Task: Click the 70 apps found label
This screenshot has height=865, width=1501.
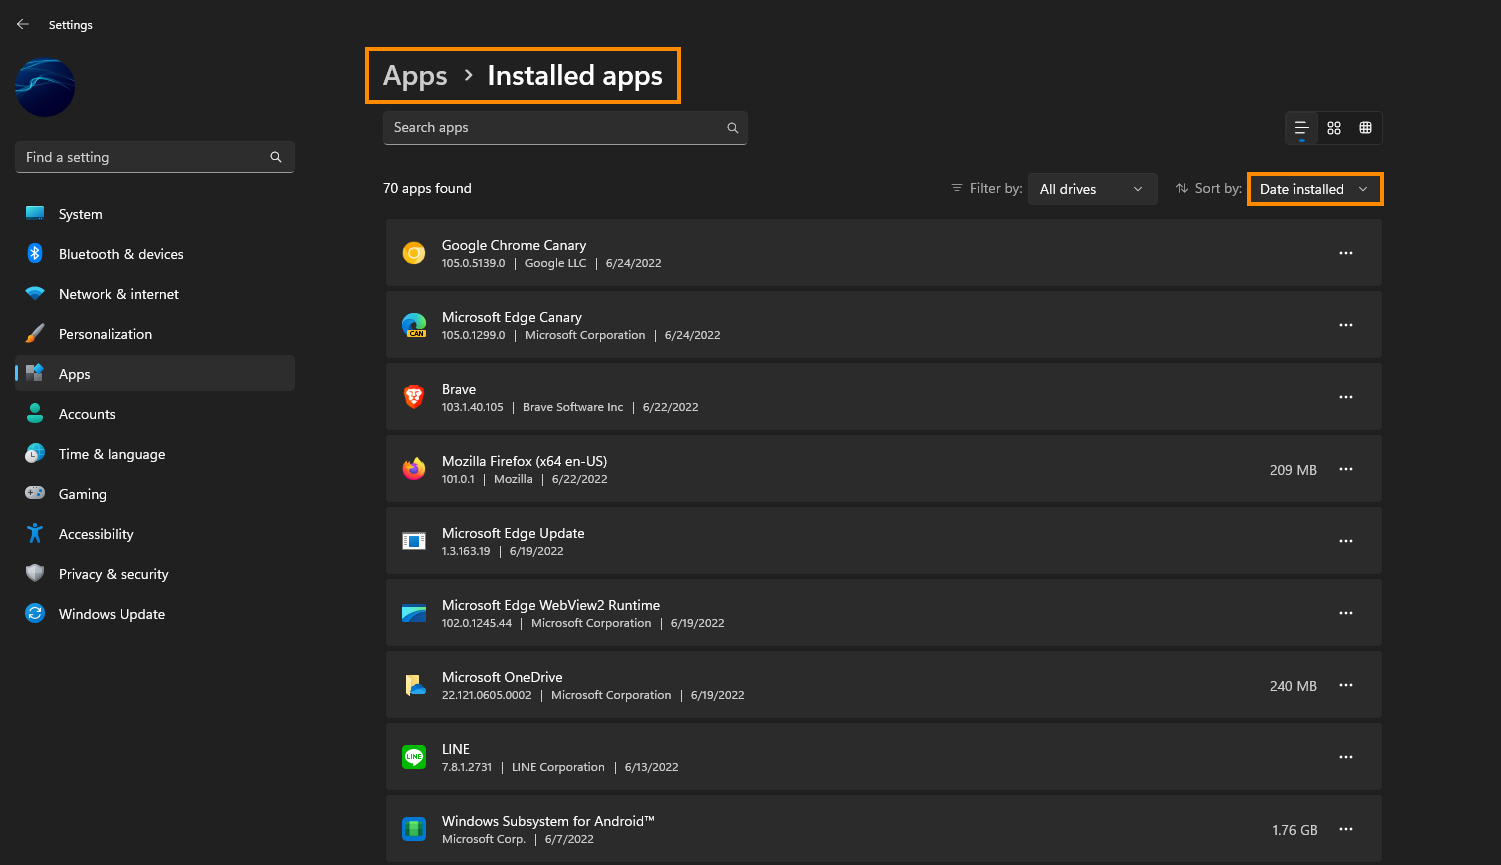Action: click(x=427, y=188)
